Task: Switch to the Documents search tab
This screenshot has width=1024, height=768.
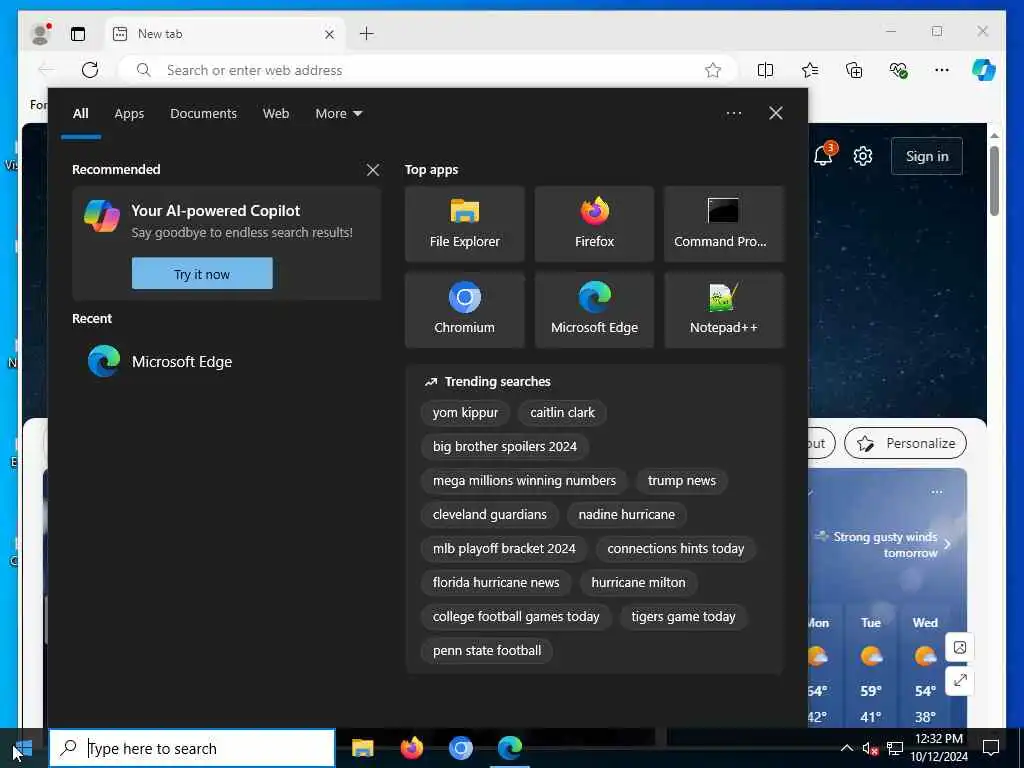Action: [x=203, y=114]
